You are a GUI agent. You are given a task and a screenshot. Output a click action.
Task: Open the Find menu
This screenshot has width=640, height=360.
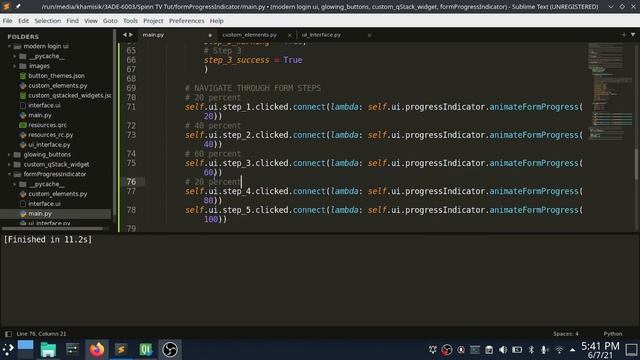72,21
